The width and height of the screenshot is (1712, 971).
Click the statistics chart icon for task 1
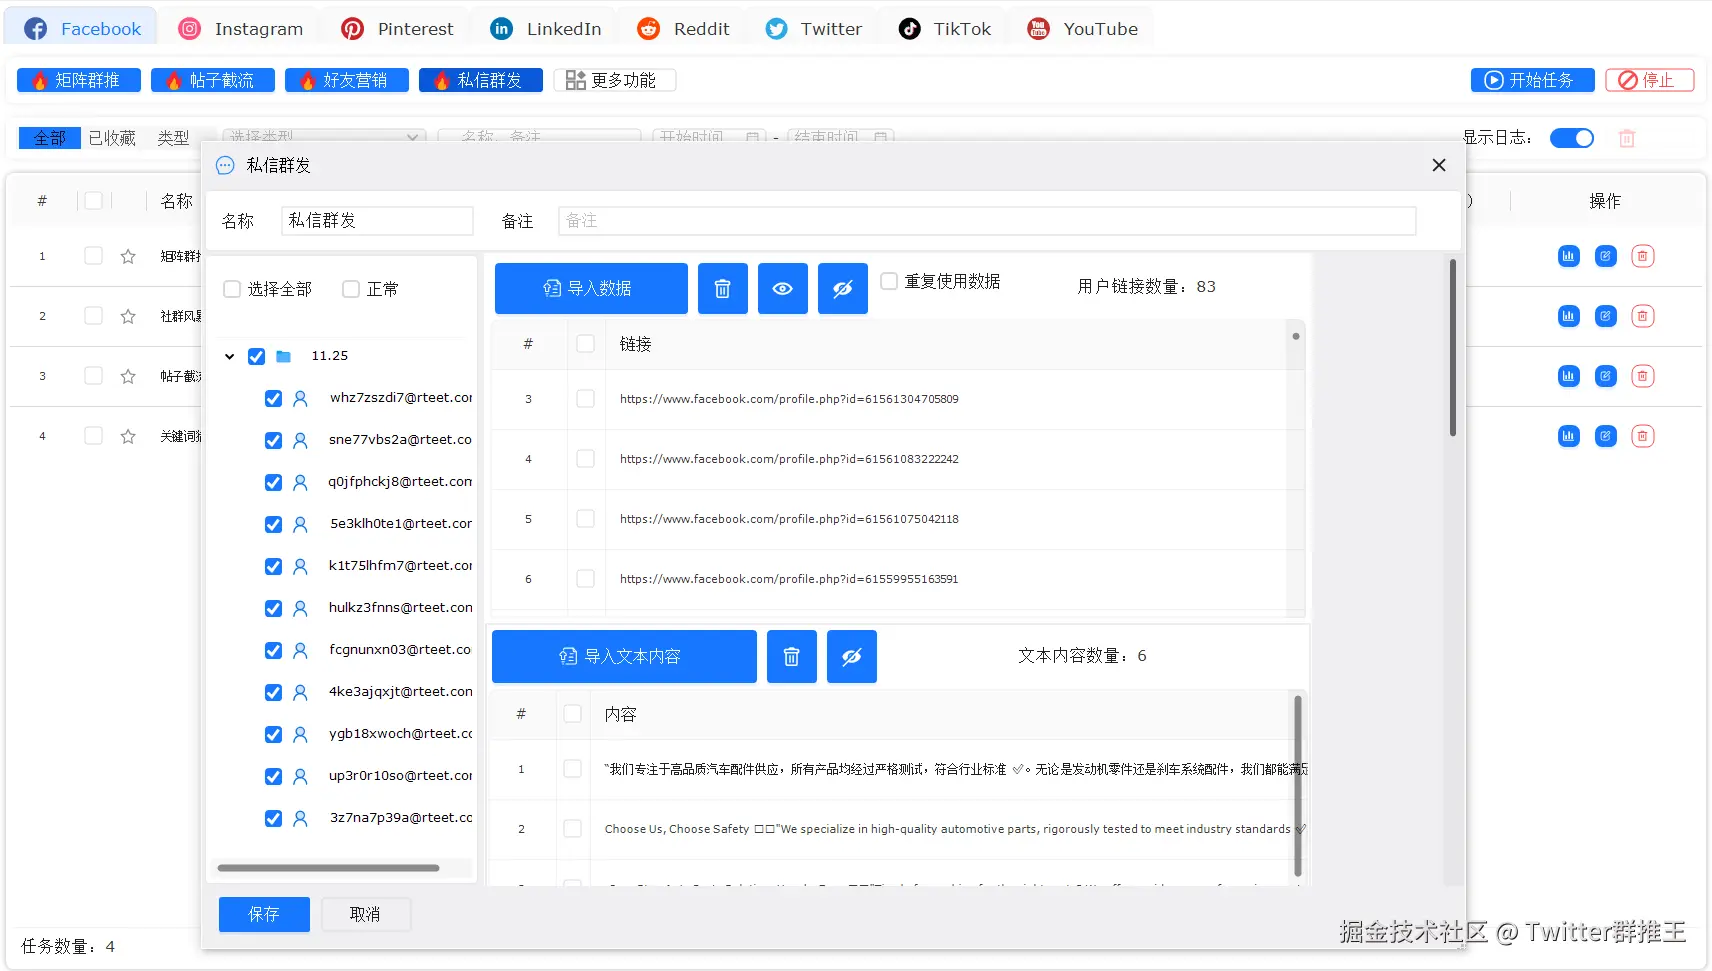pyautogui.click(x=1568, y=255)
